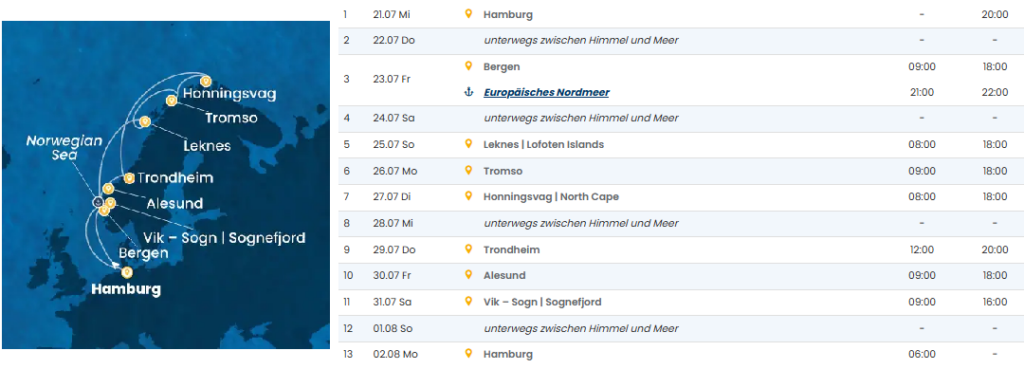The height and width of the screenshot is (369, 1024).
Task: Select the Hamburg row for 02.08 Mo
Action: [681, 354]
